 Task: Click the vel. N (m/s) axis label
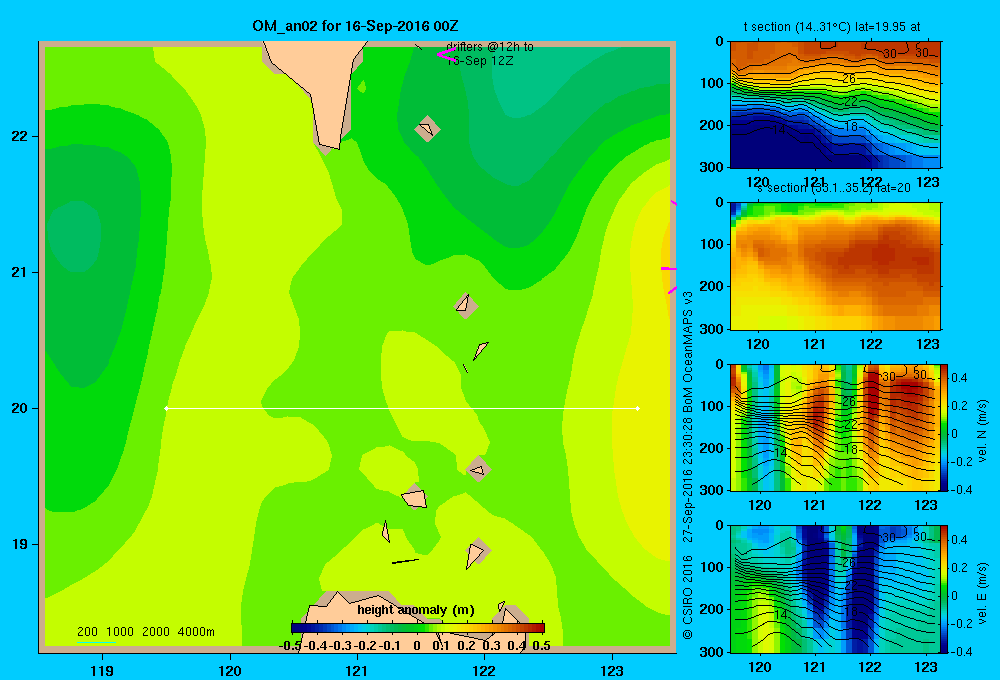pyautogui.click(x=982, y=431)
